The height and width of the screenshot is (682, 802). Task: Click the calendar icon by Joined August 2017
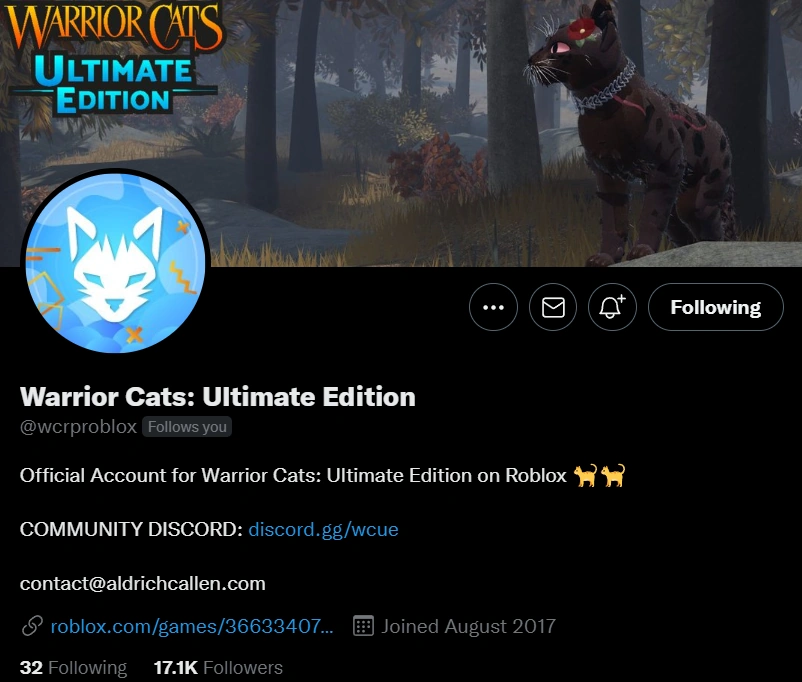[363, 626]
